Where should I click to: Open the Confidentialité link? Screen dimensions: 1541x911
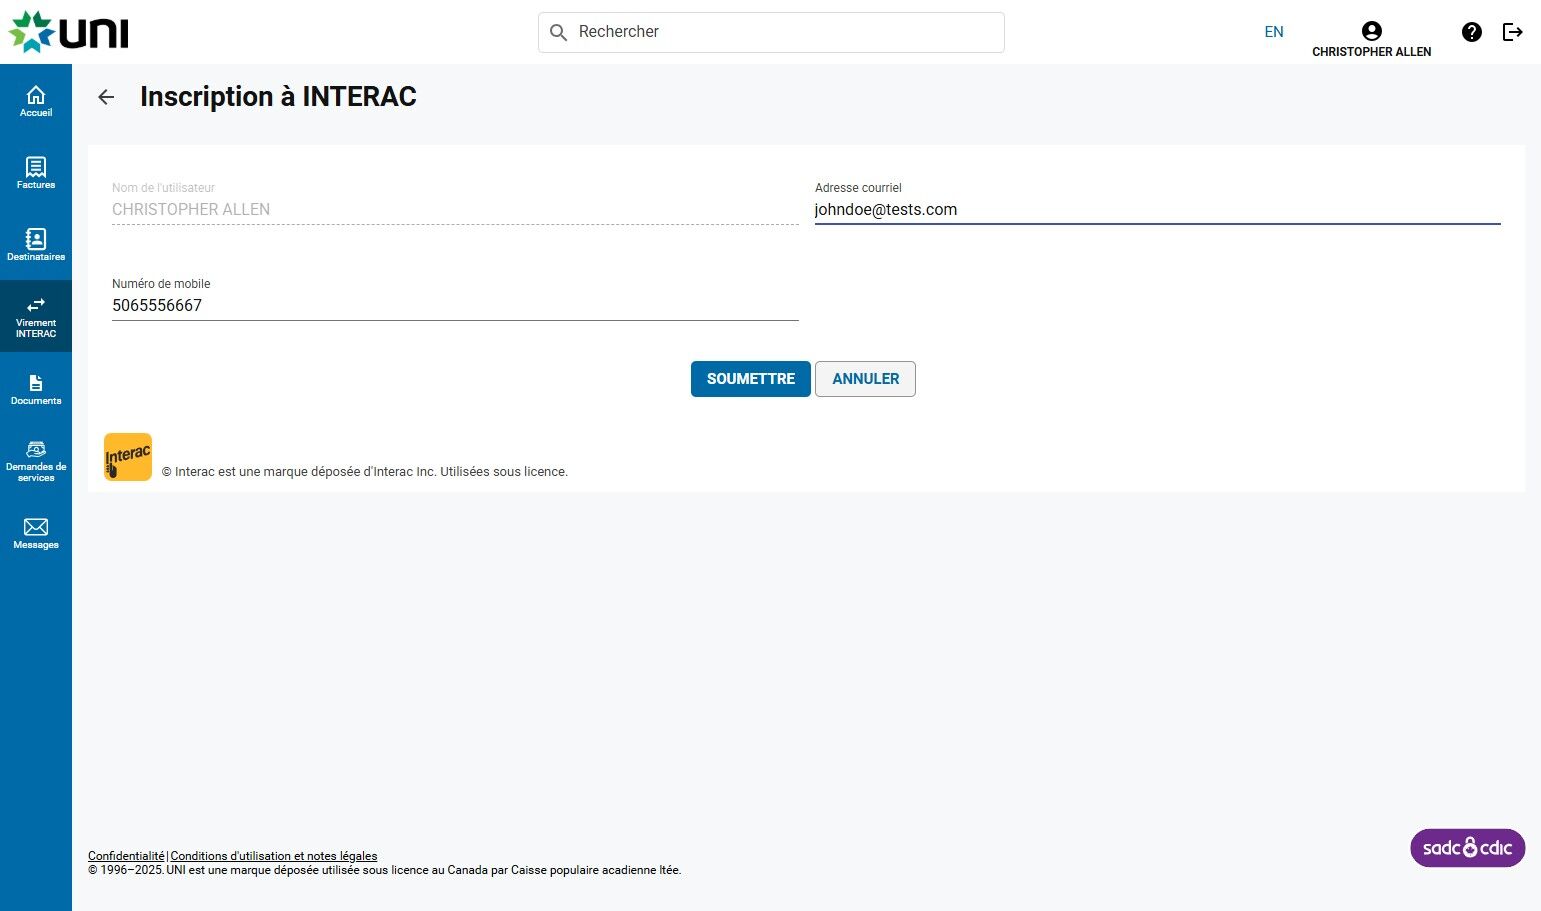(x=126, y=856)
